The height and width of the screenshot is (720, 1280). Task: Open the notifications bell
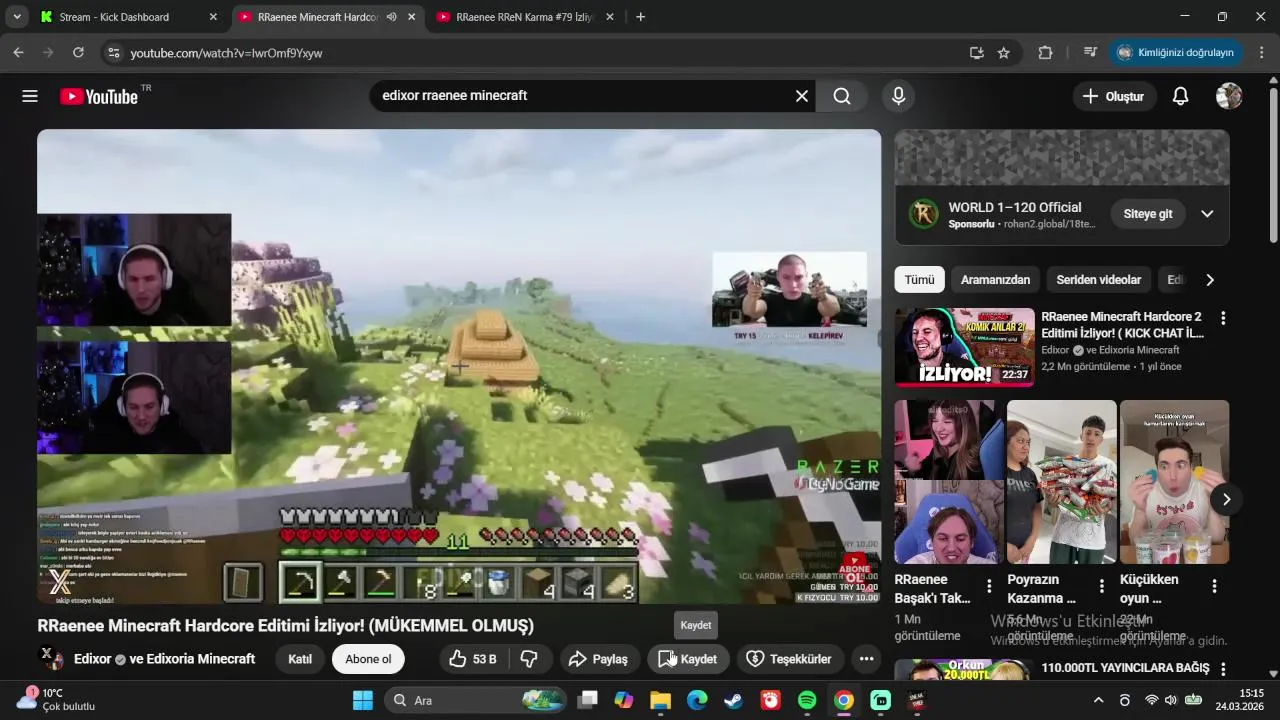coord(1180,96)
